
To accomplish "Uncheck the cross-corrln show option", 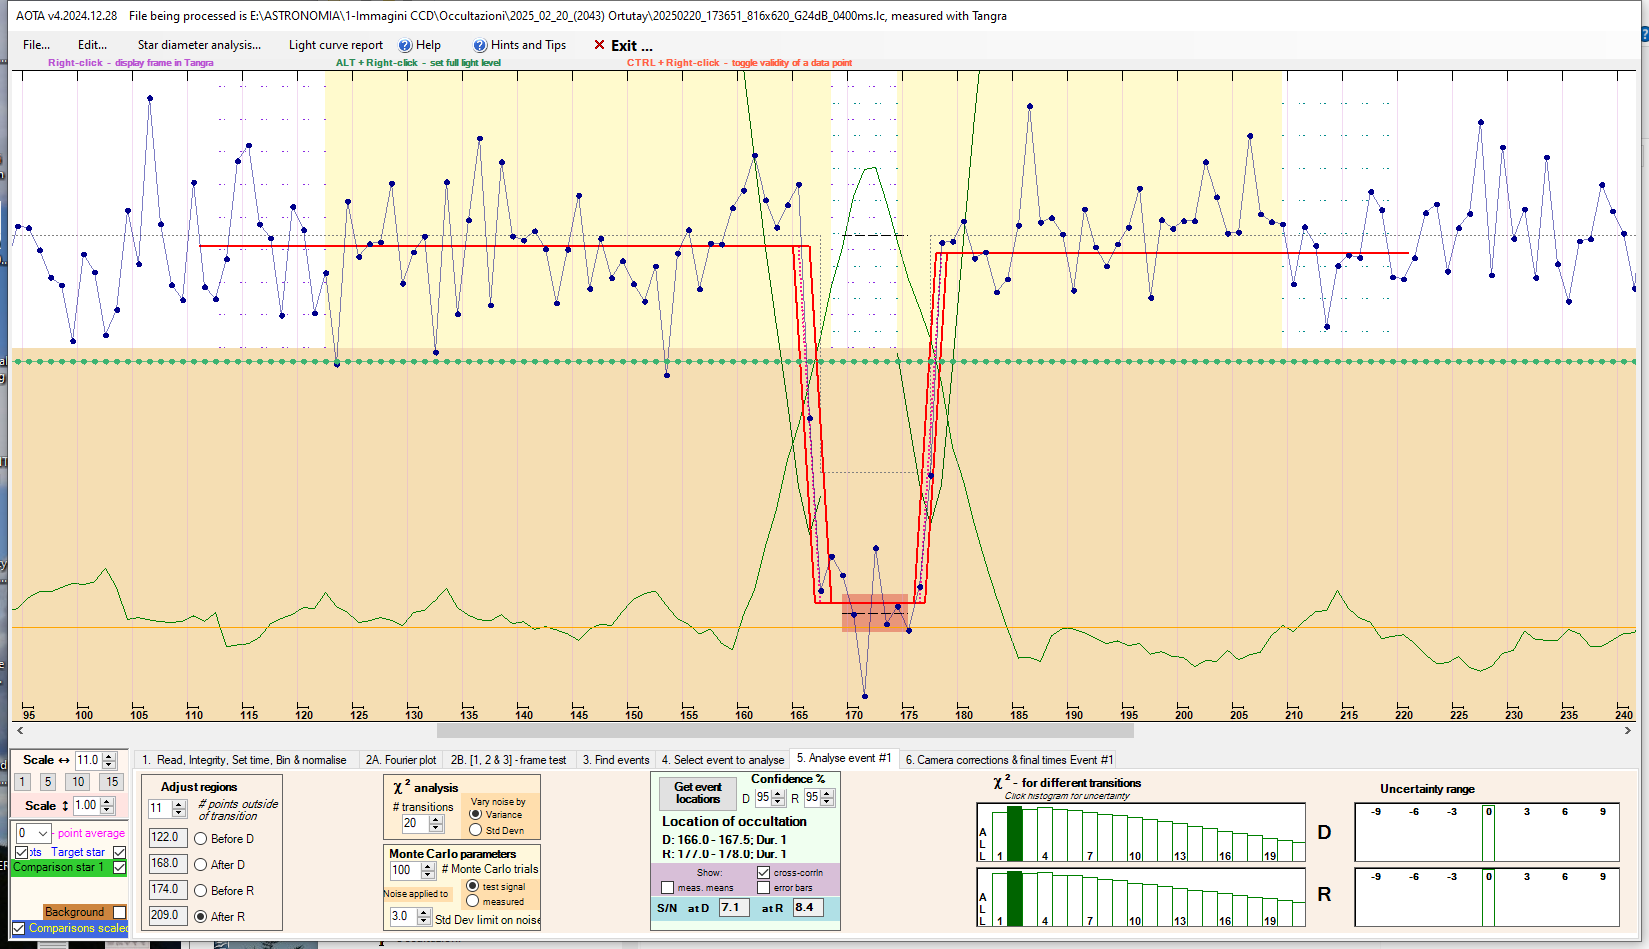I will (x=764, y=872).
